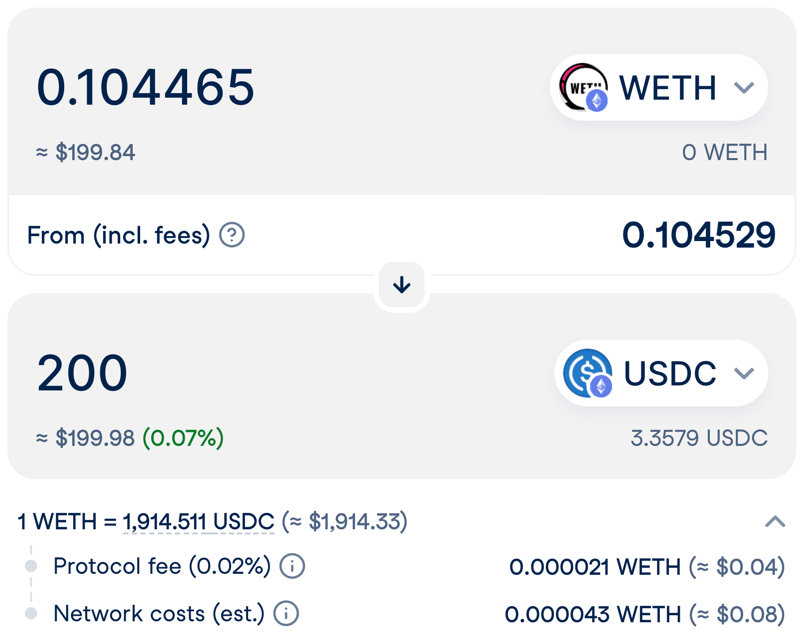Viewport: 801px width, 638px height.
Task: Click the 0 WETH balance text
Action: coord(724,153)
